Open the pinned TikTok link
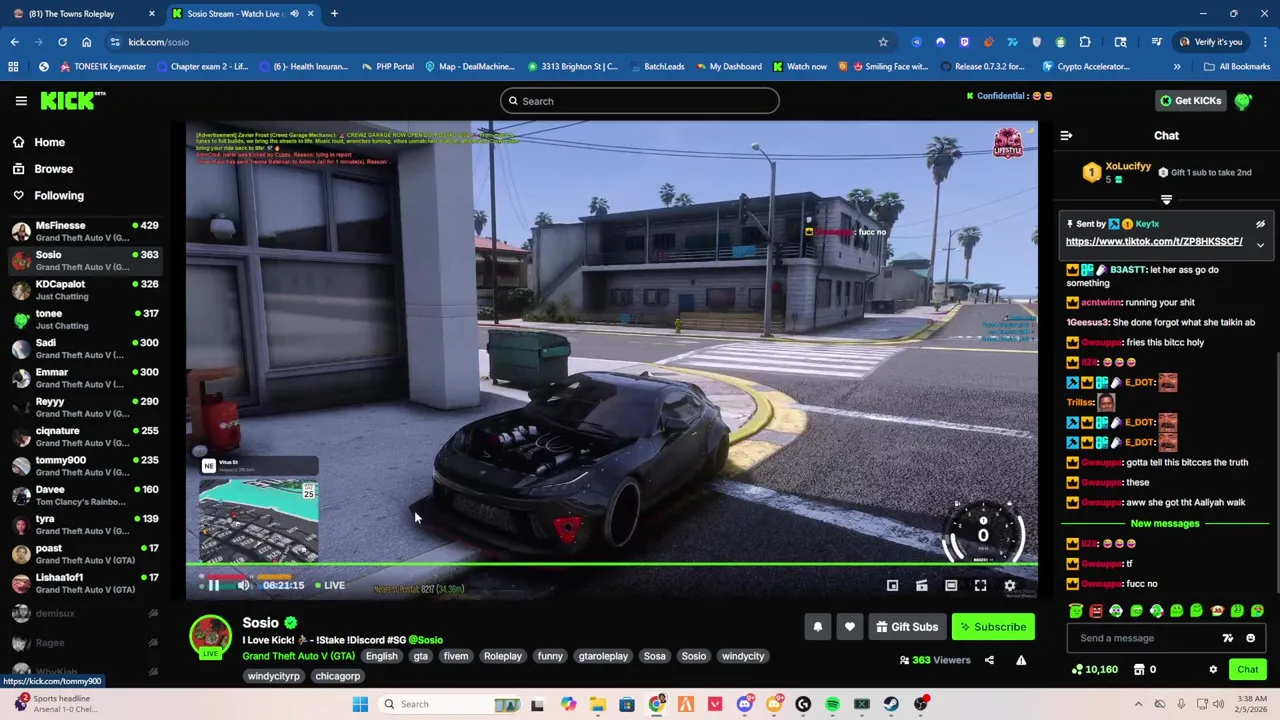The height and width of the screenshot is (720, 1280). (x=1154, y=242)
